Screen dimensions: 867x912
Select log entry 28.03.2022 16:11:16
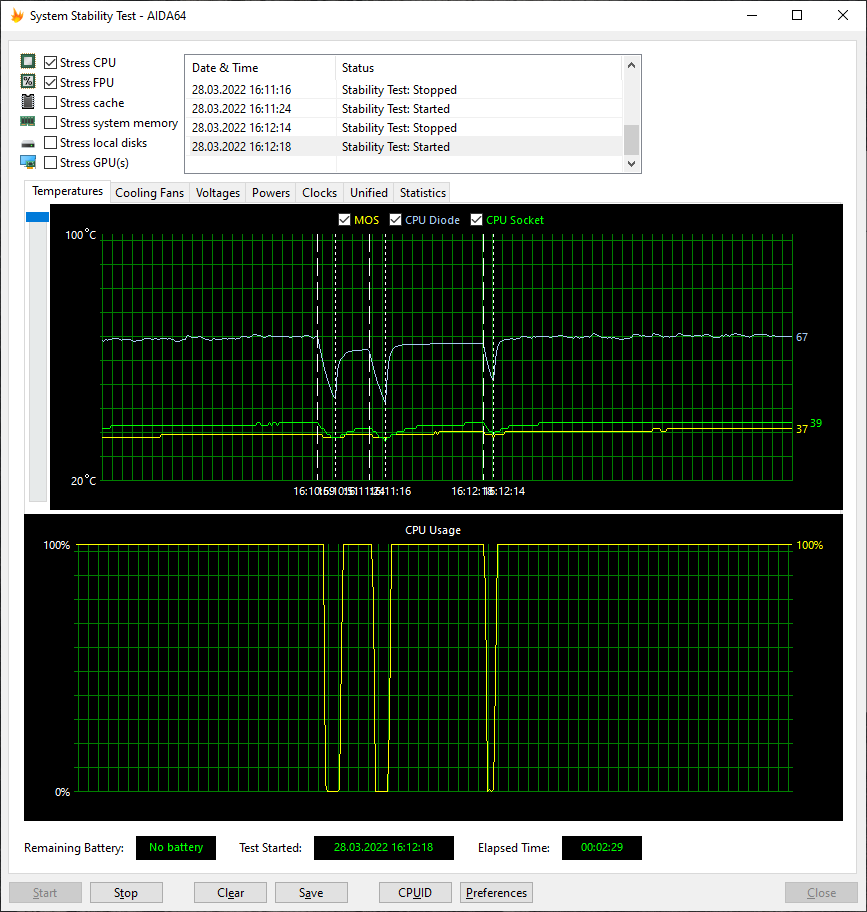pos(404,90)
